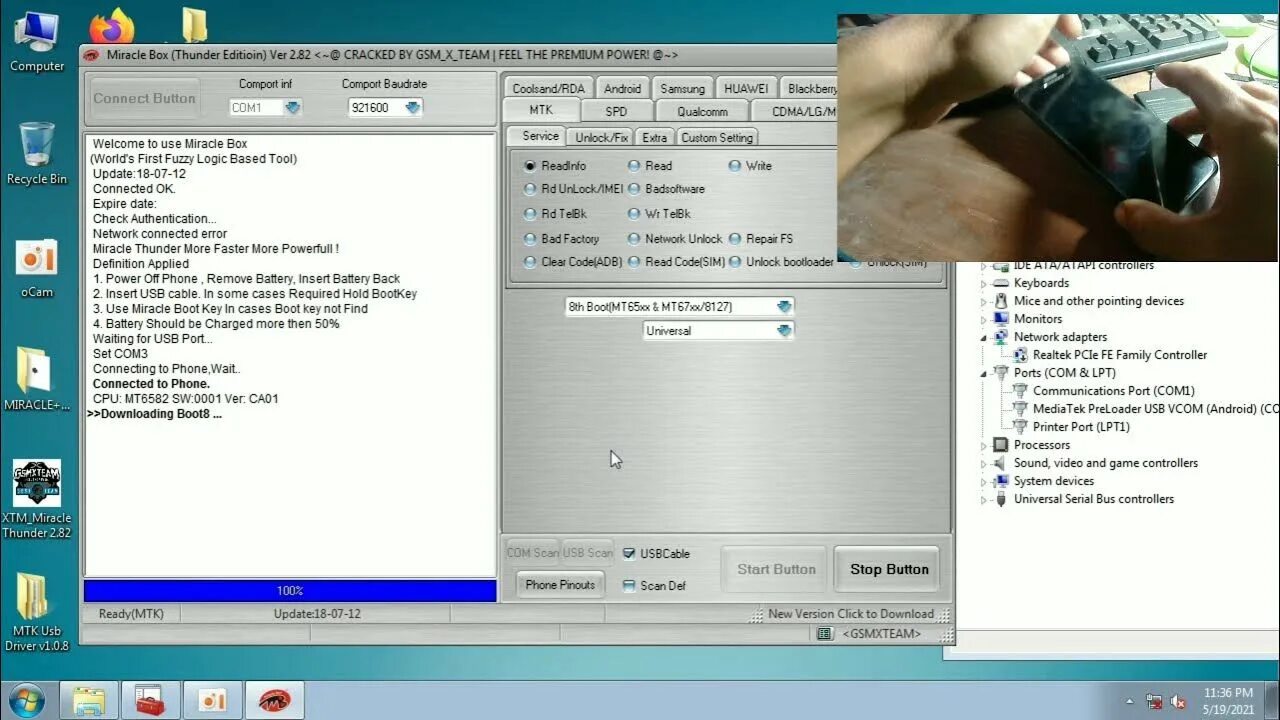Viewport: 1280px width, 720px height.
Task: Collapse Network adapters in Device Manager
Action: [984, 337]
